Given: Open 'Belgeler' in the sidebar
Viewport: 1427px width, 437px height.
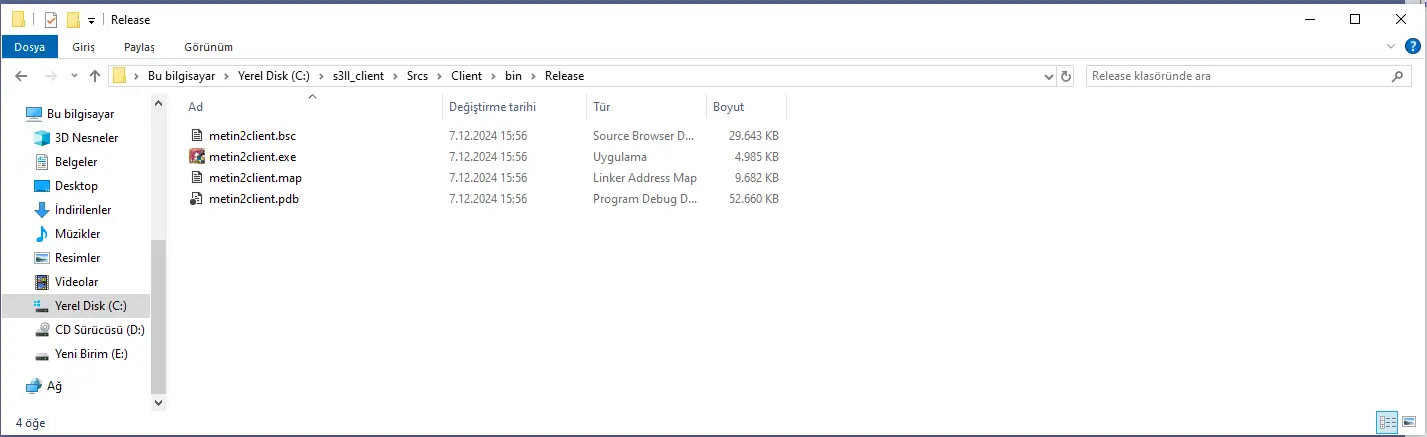Looking at the screenshot, I should 76,162.
